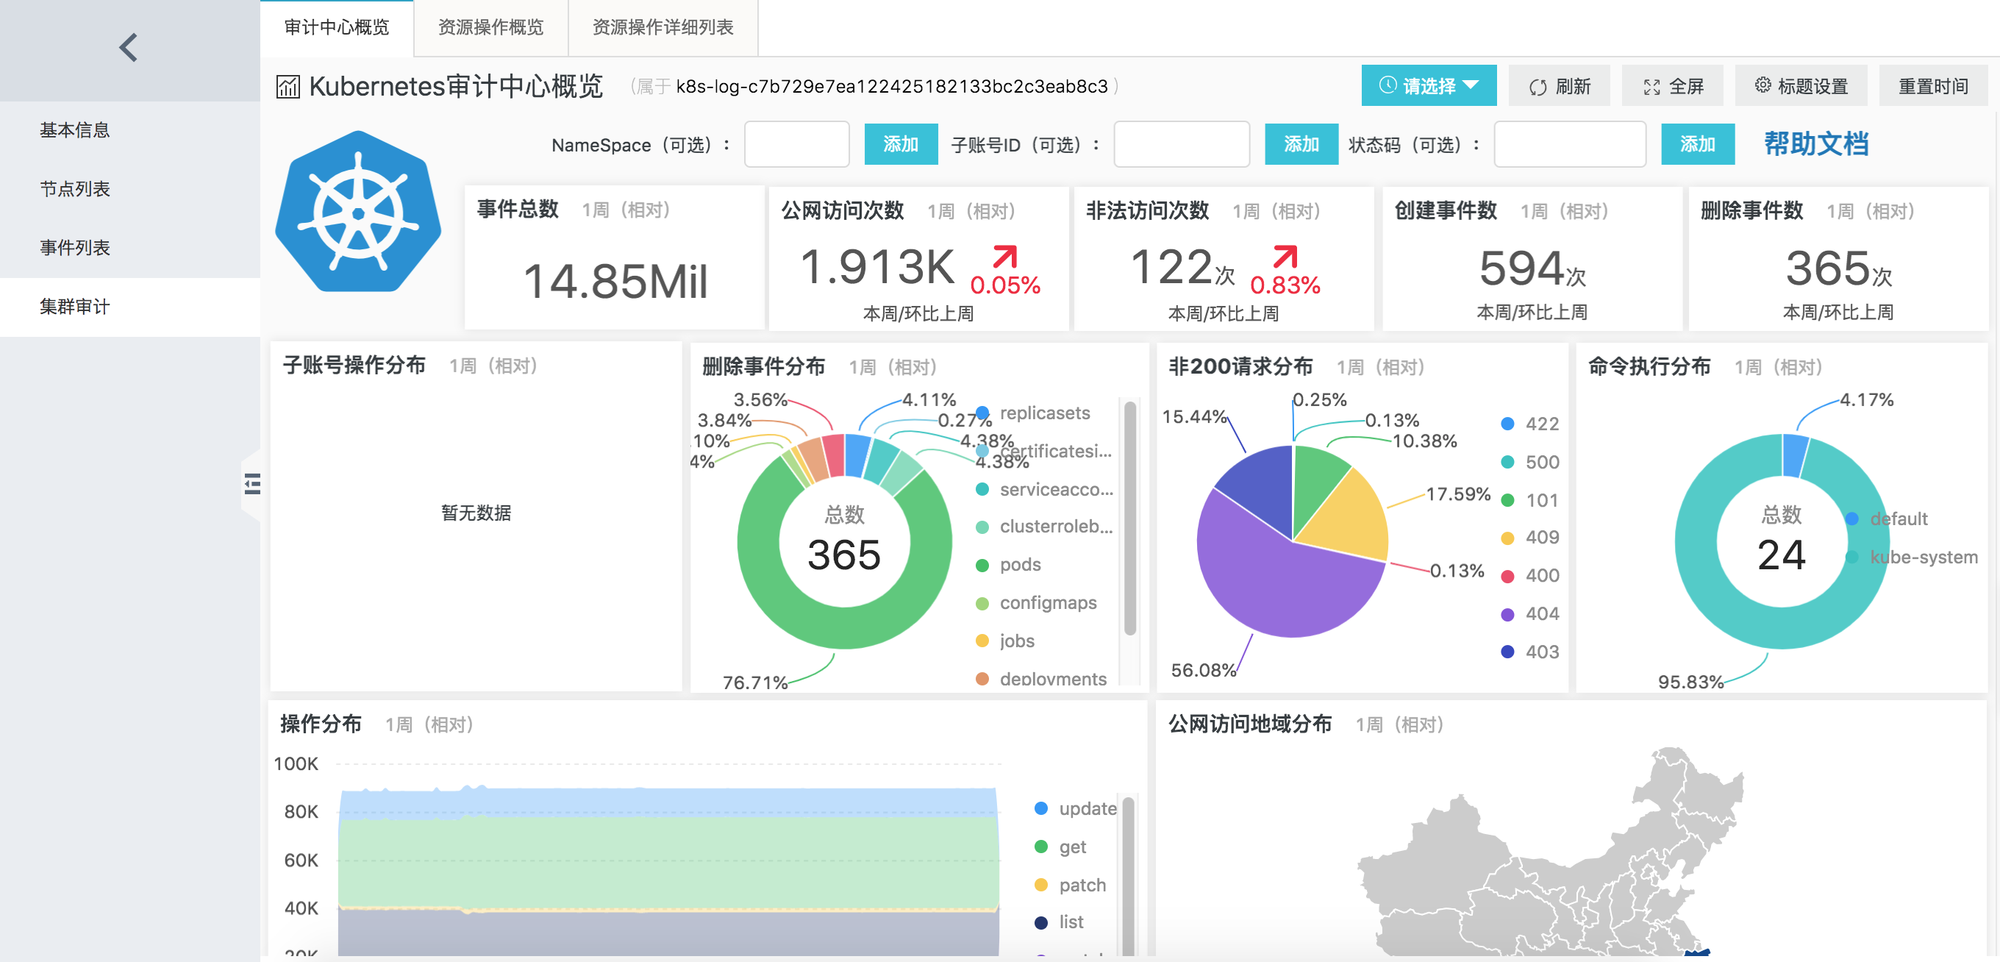Image resolution: width=2000 pixels, height=962 pixels.
Task: Toggle 422 status code legend entry
Action: 1530,424
